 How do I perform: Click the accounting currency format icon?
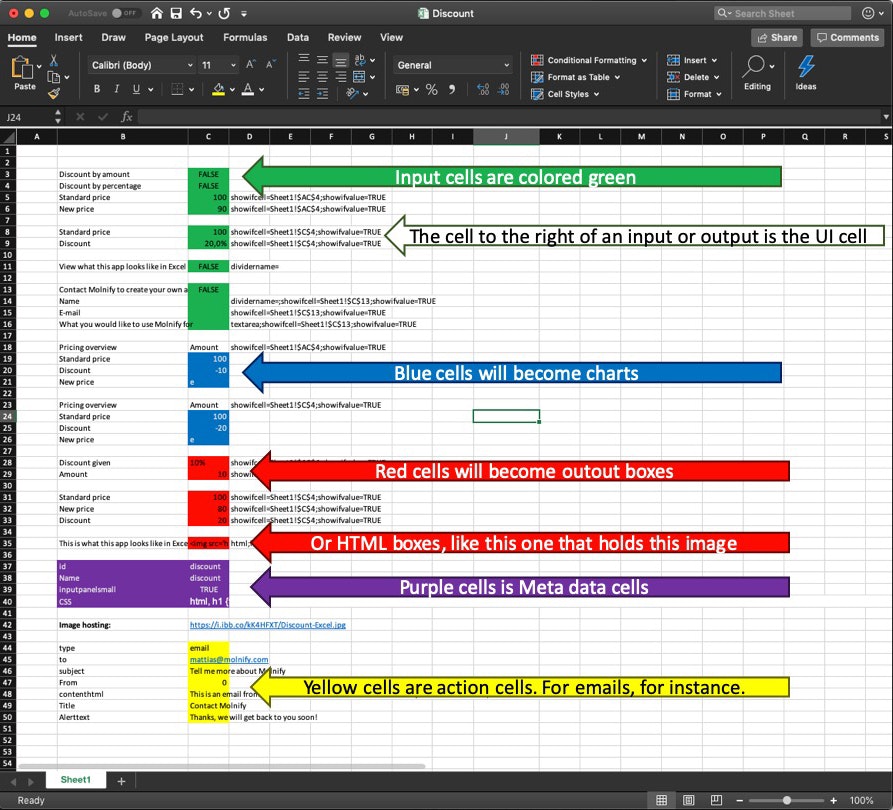(403, 89)
